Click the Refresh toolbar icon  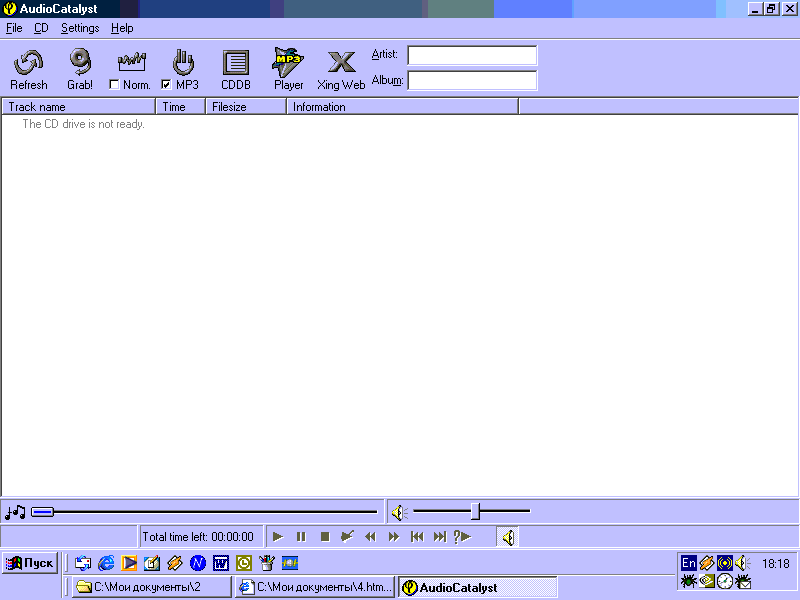28,64
